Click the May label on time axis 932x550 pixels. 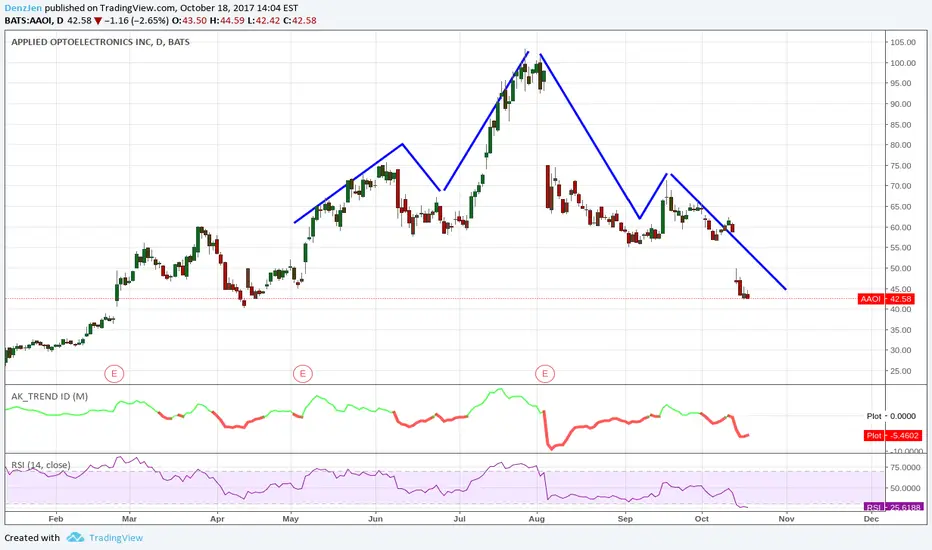coord(291,519)
